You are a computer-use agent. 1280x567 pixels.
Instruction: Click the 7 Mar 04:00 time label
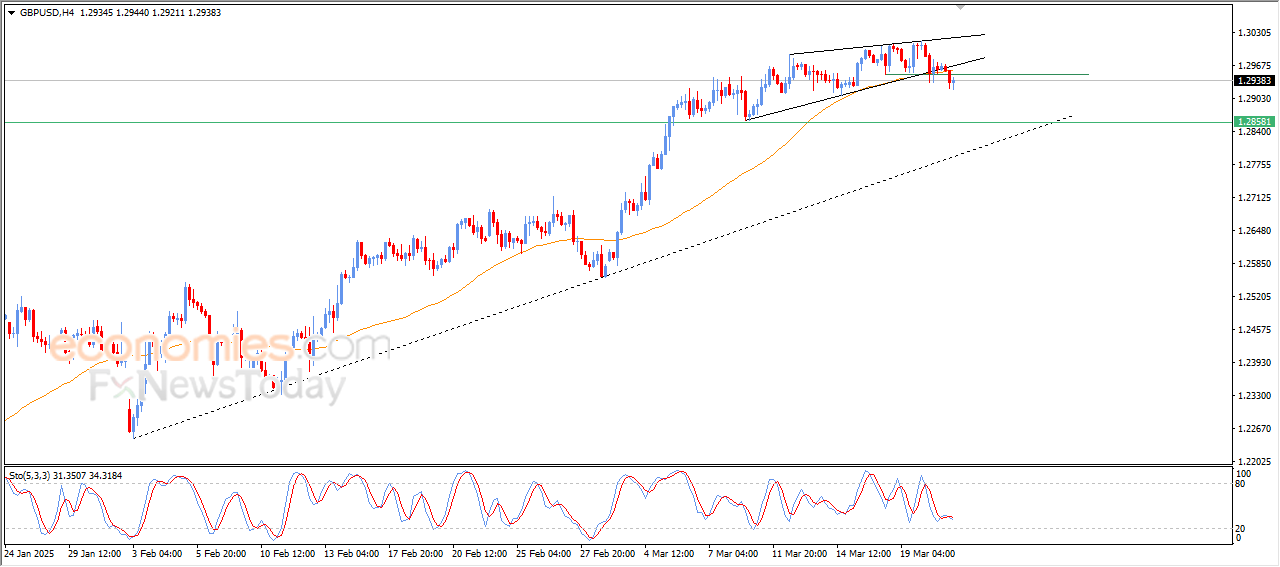click(x=733, y=552)
